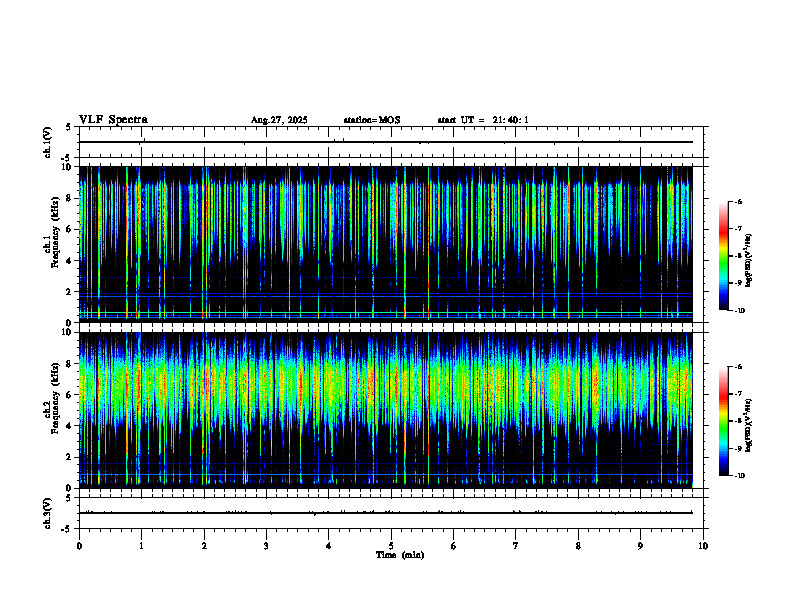Click time axis tick label "4"
Viewport: 792px width, 612px height.
[x=329, y=546]
